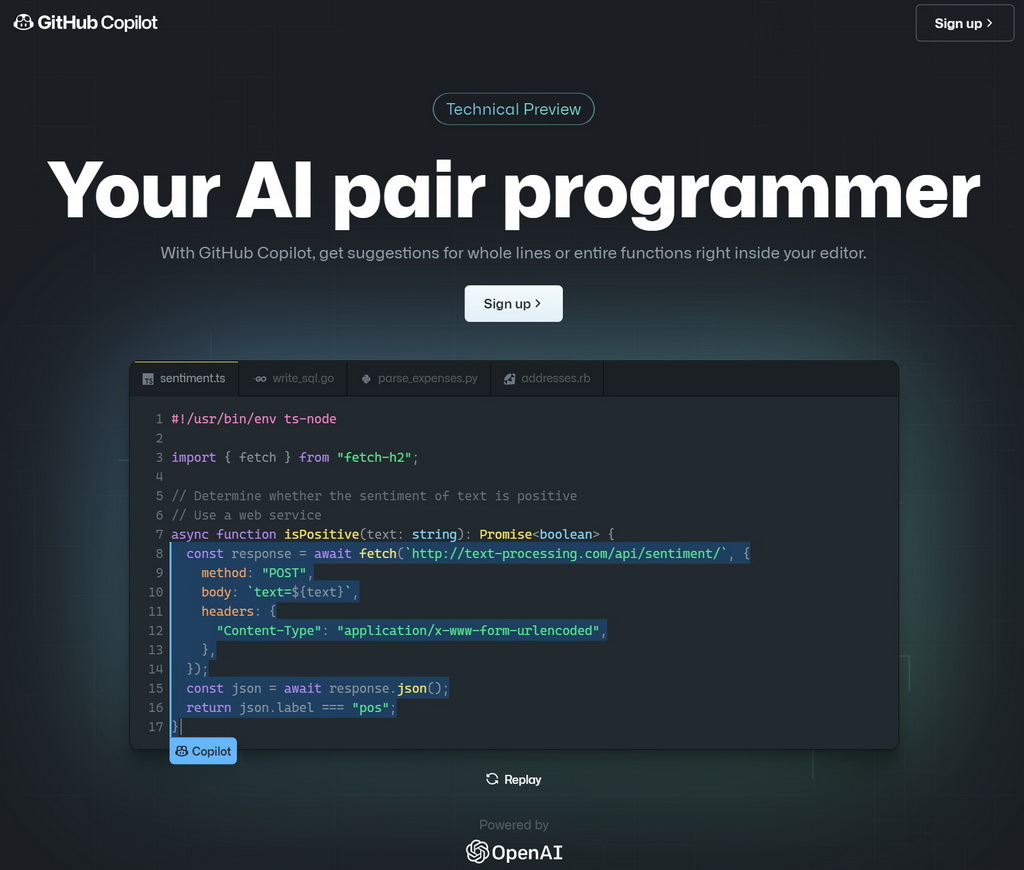Click Sign up in the top navigation bar
The image size is (1024, 870).
coord(965,24)
